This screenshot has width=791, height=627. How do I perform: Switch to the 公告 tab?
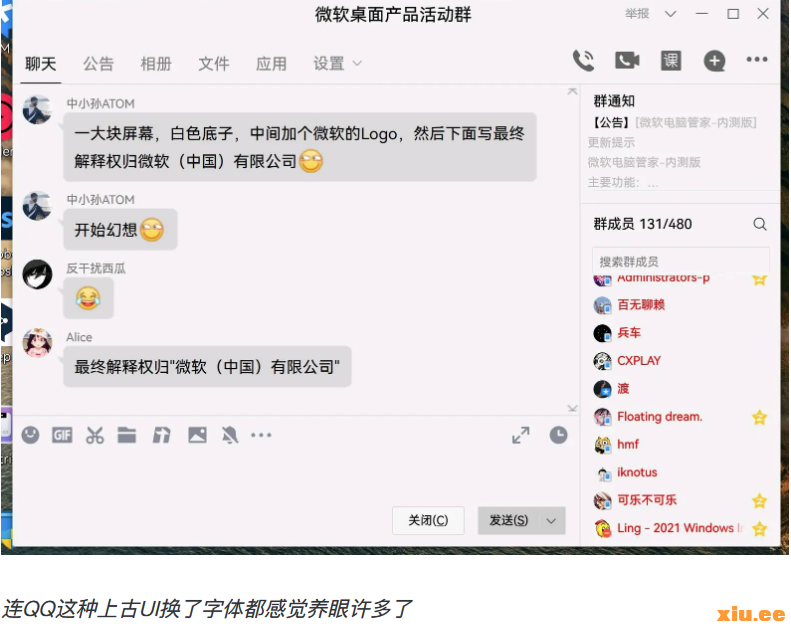pos(98,64)
